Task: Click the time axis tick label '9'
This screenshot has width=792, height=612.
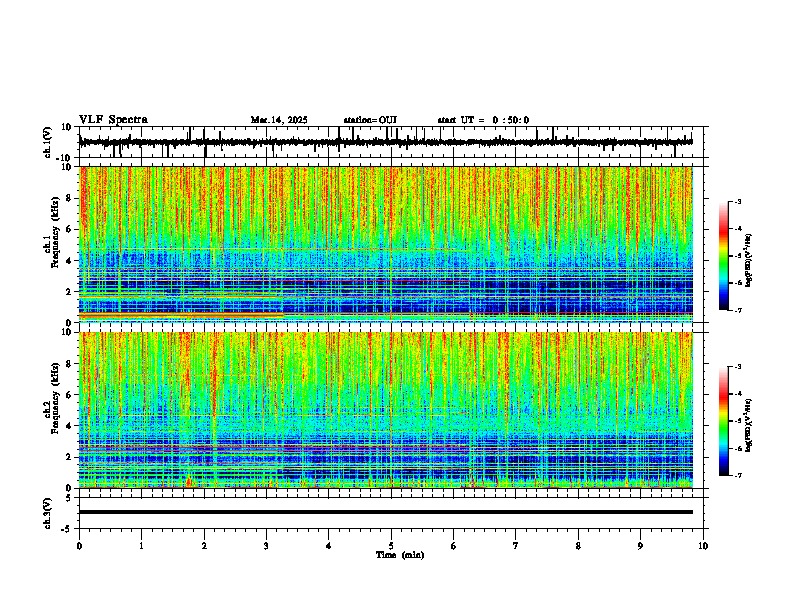Action: pyautogui.click(x=640, y=546)
